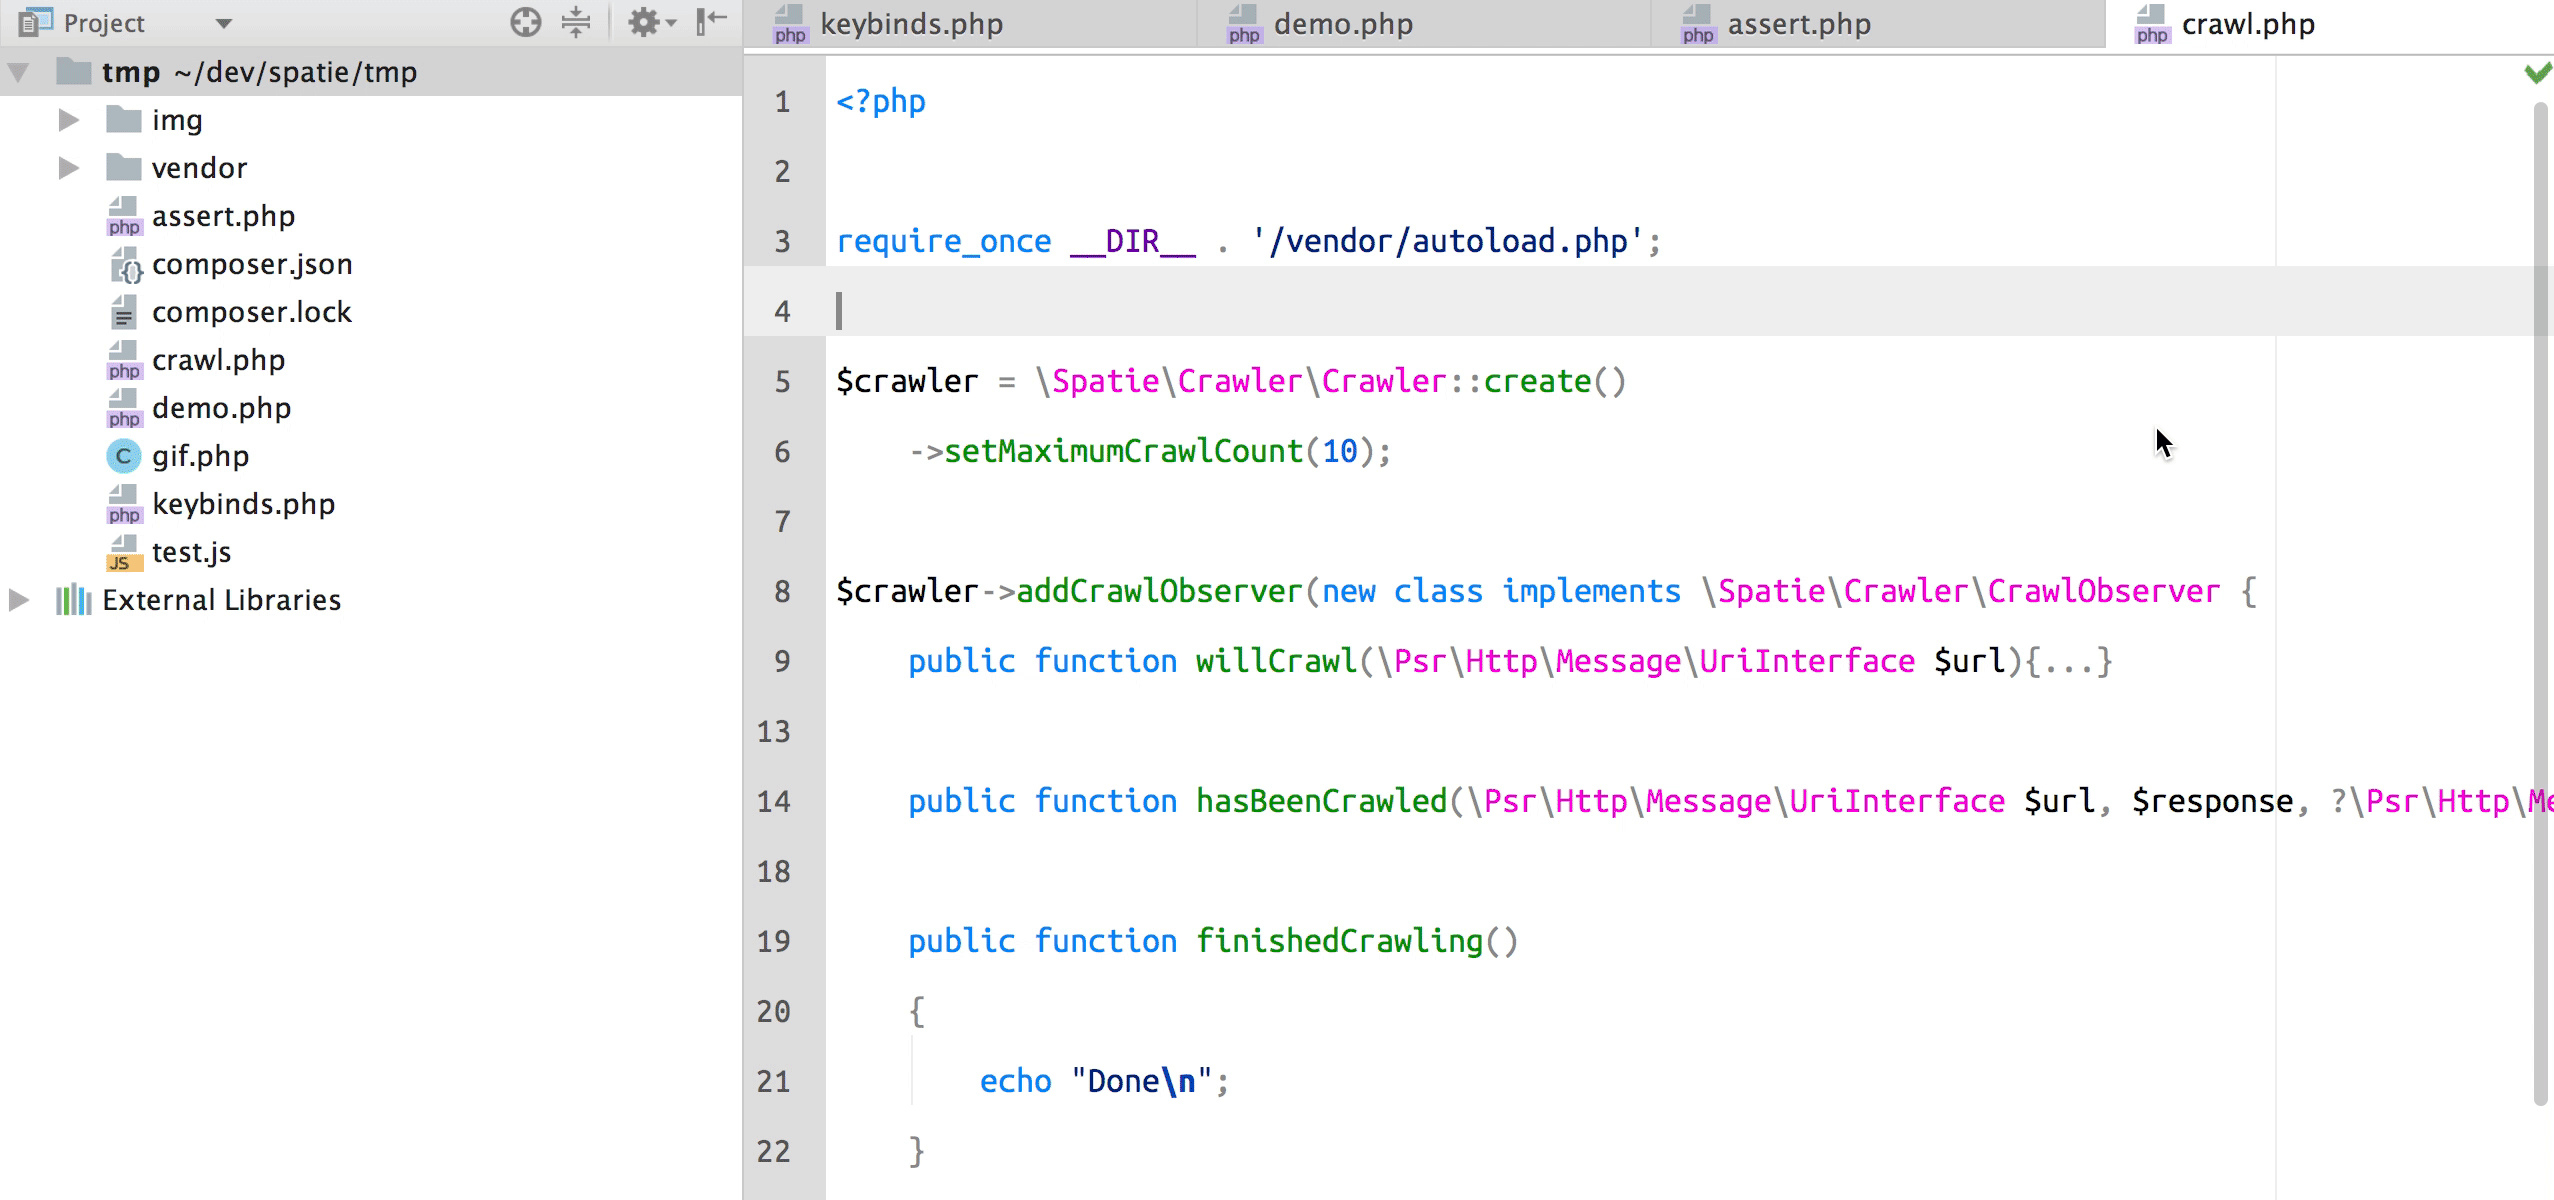Image resolution: width=2554 pixels, height=1200 pixels.
Task: Expand the img folder
Action: (x=68, y=121)
